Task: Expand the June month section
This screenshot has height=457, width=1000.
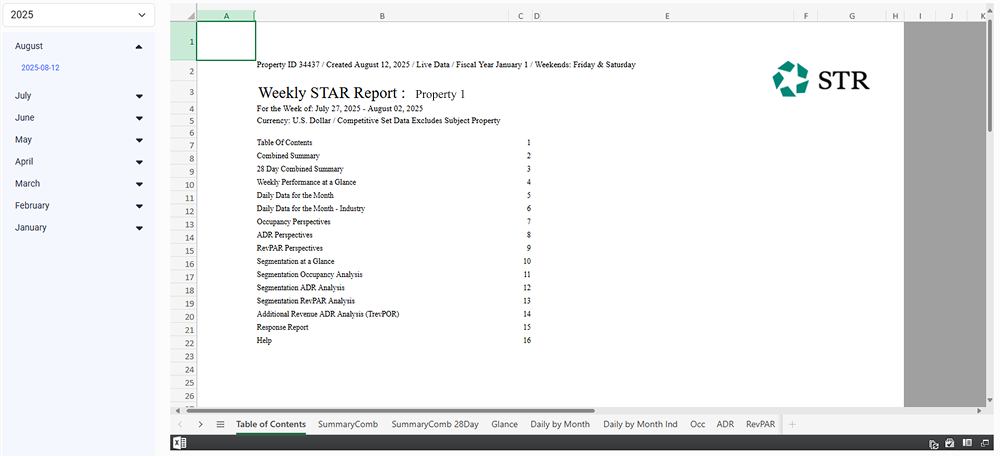Action: pyautogui.click(x=139, y=118)
